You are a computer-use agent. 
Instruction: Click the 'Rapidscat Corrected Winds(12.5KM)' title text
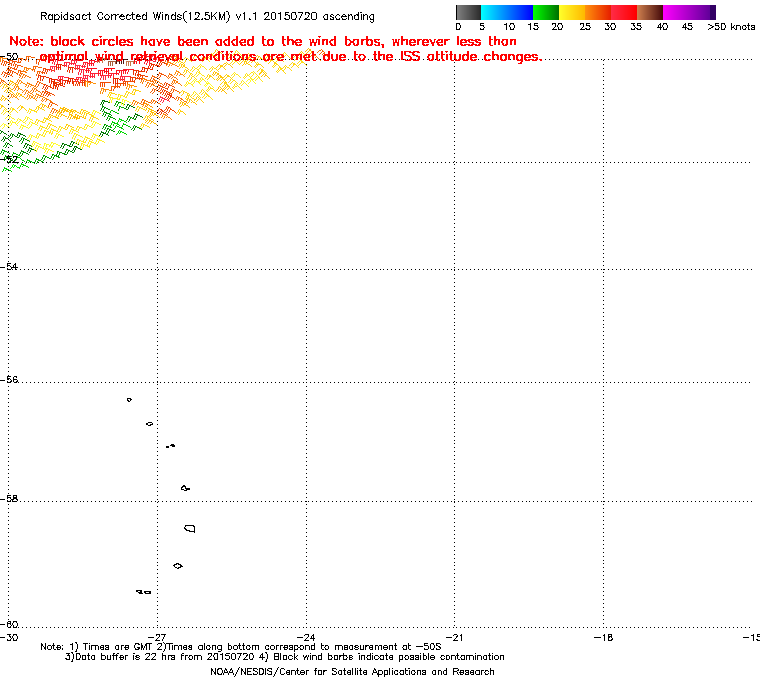(x=135, y=16)
